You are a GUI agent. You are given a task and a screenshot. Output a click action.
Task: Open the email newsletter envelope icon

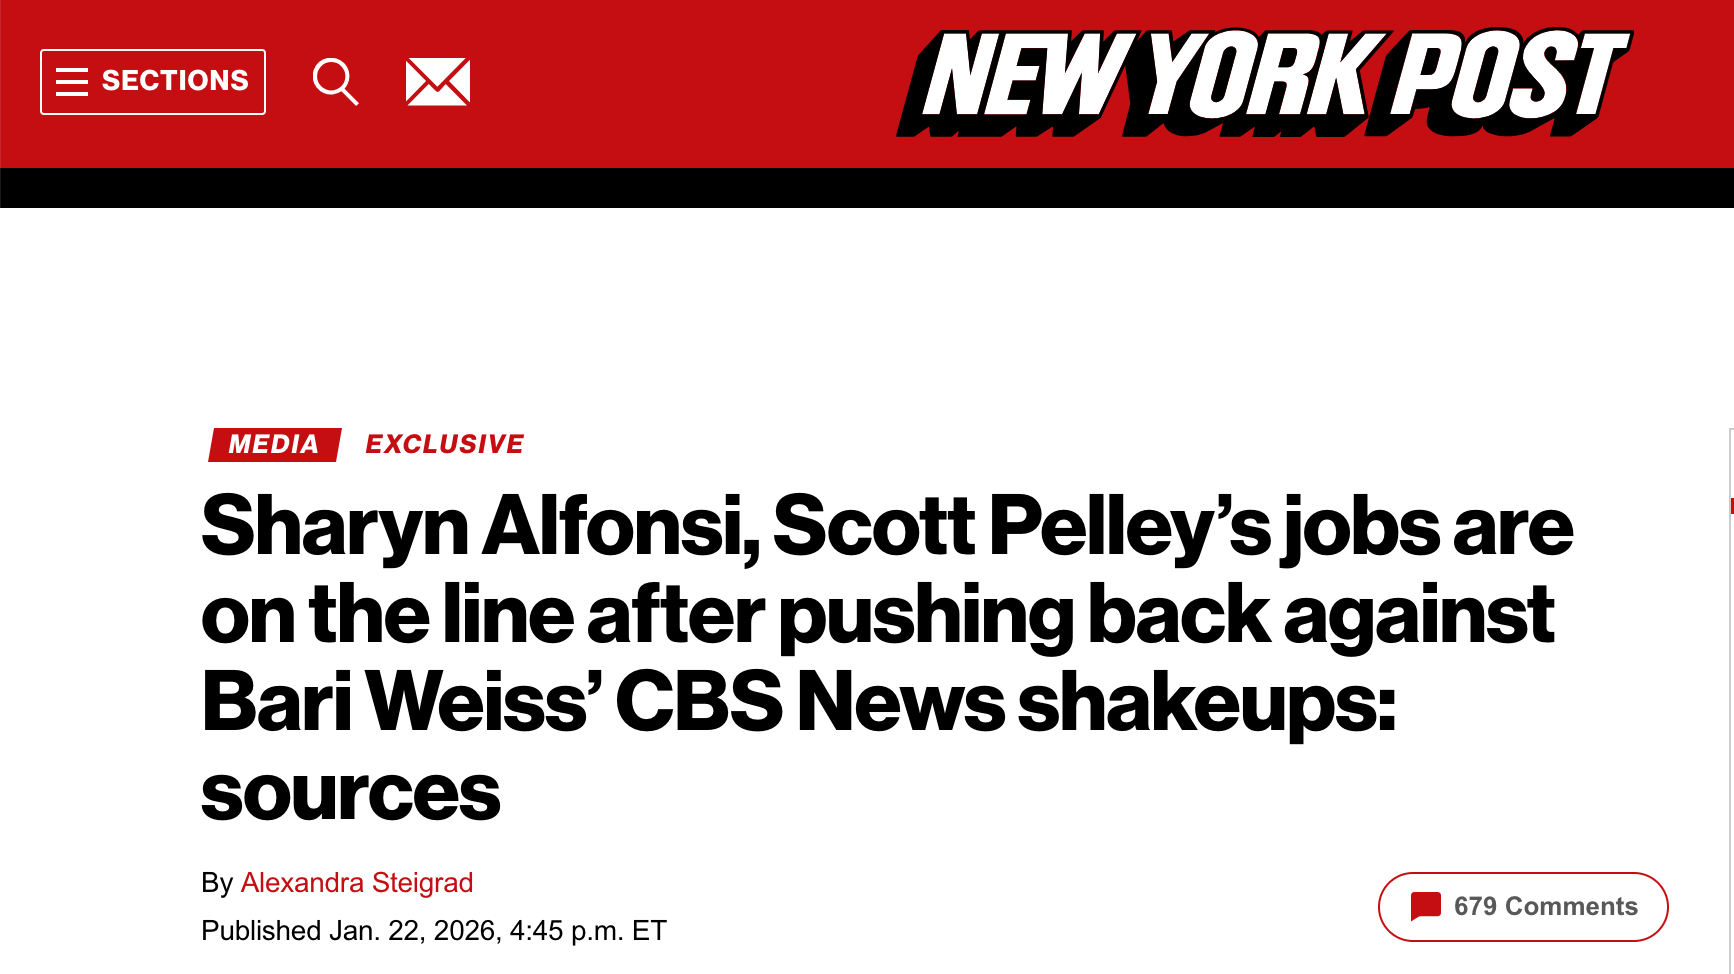pyautogui.click(x=437, y=80)
